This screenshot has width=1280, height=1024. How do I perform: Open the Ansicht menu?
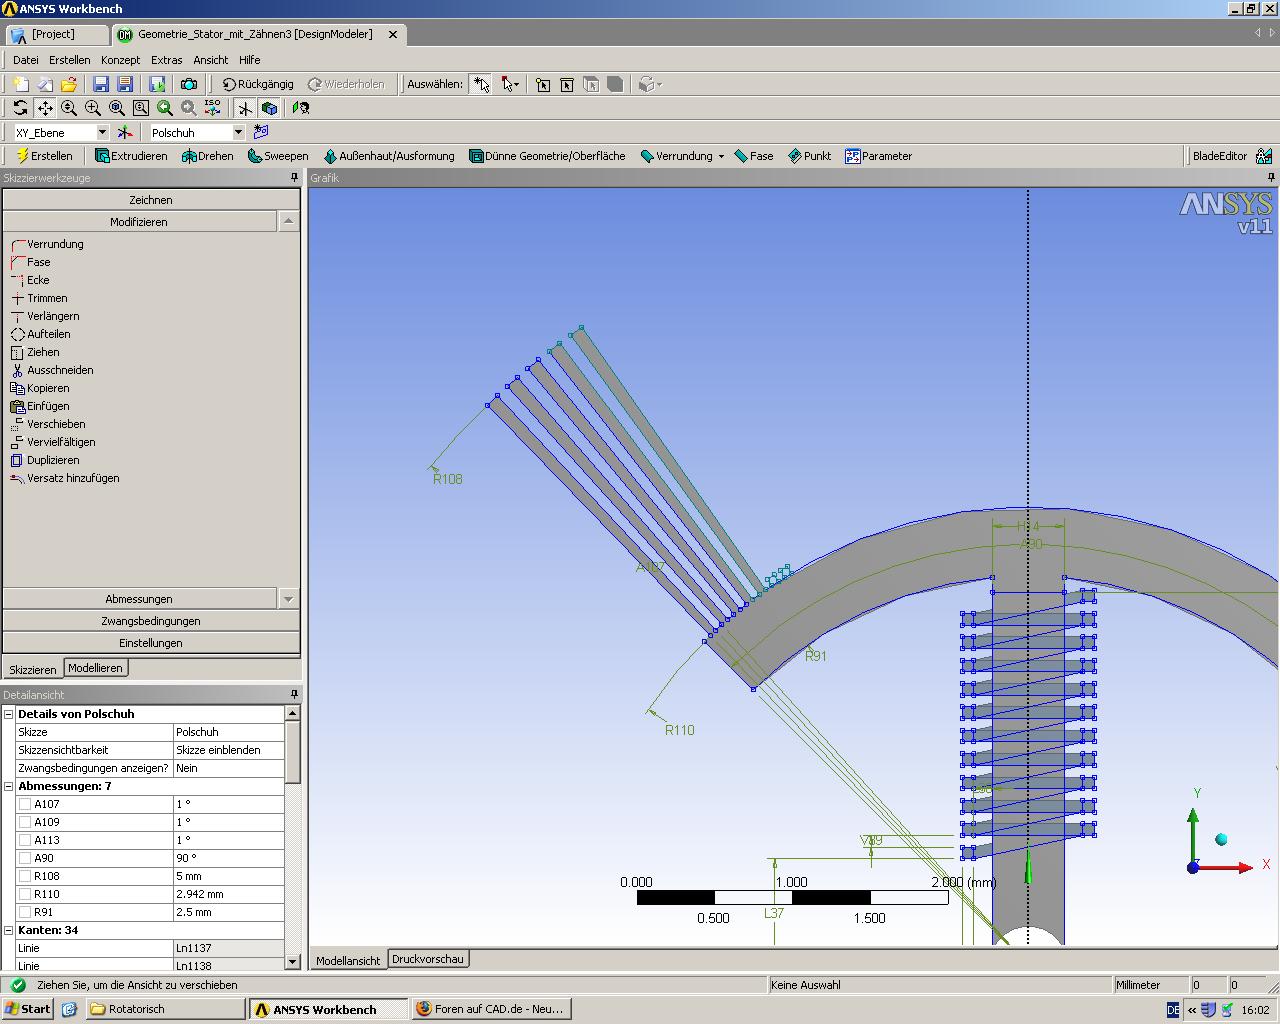pyautogui.click(x=211, y=60)
